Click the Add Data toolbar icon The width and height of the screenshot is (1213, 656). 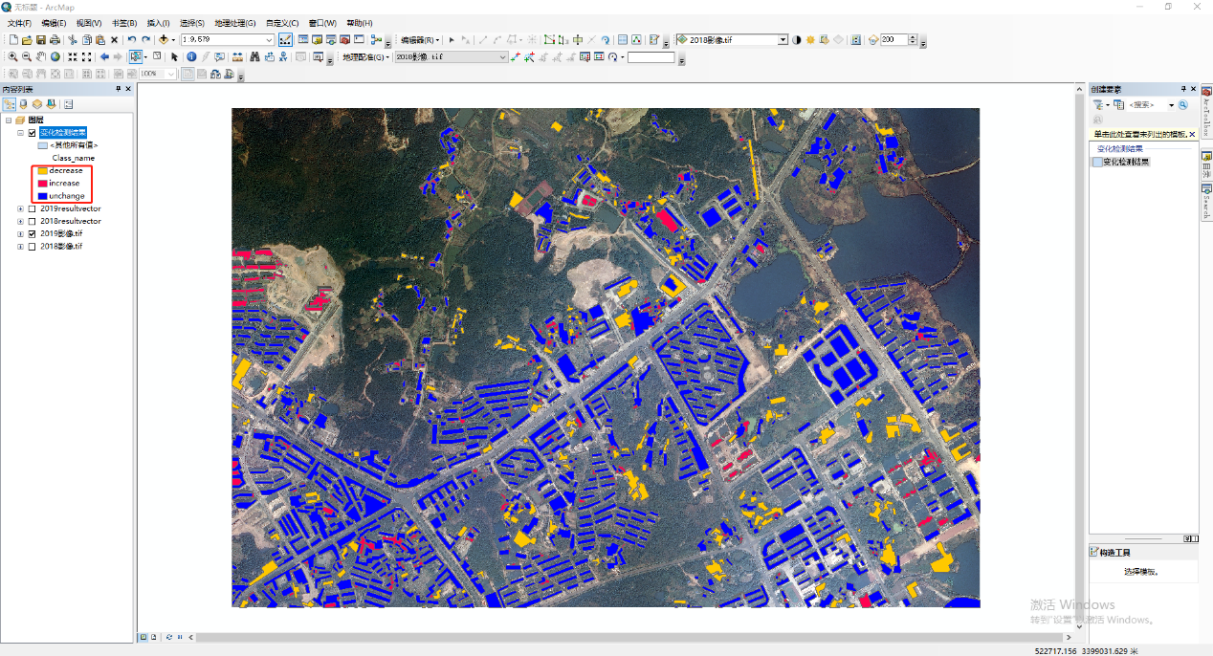(x=162, y=40)
